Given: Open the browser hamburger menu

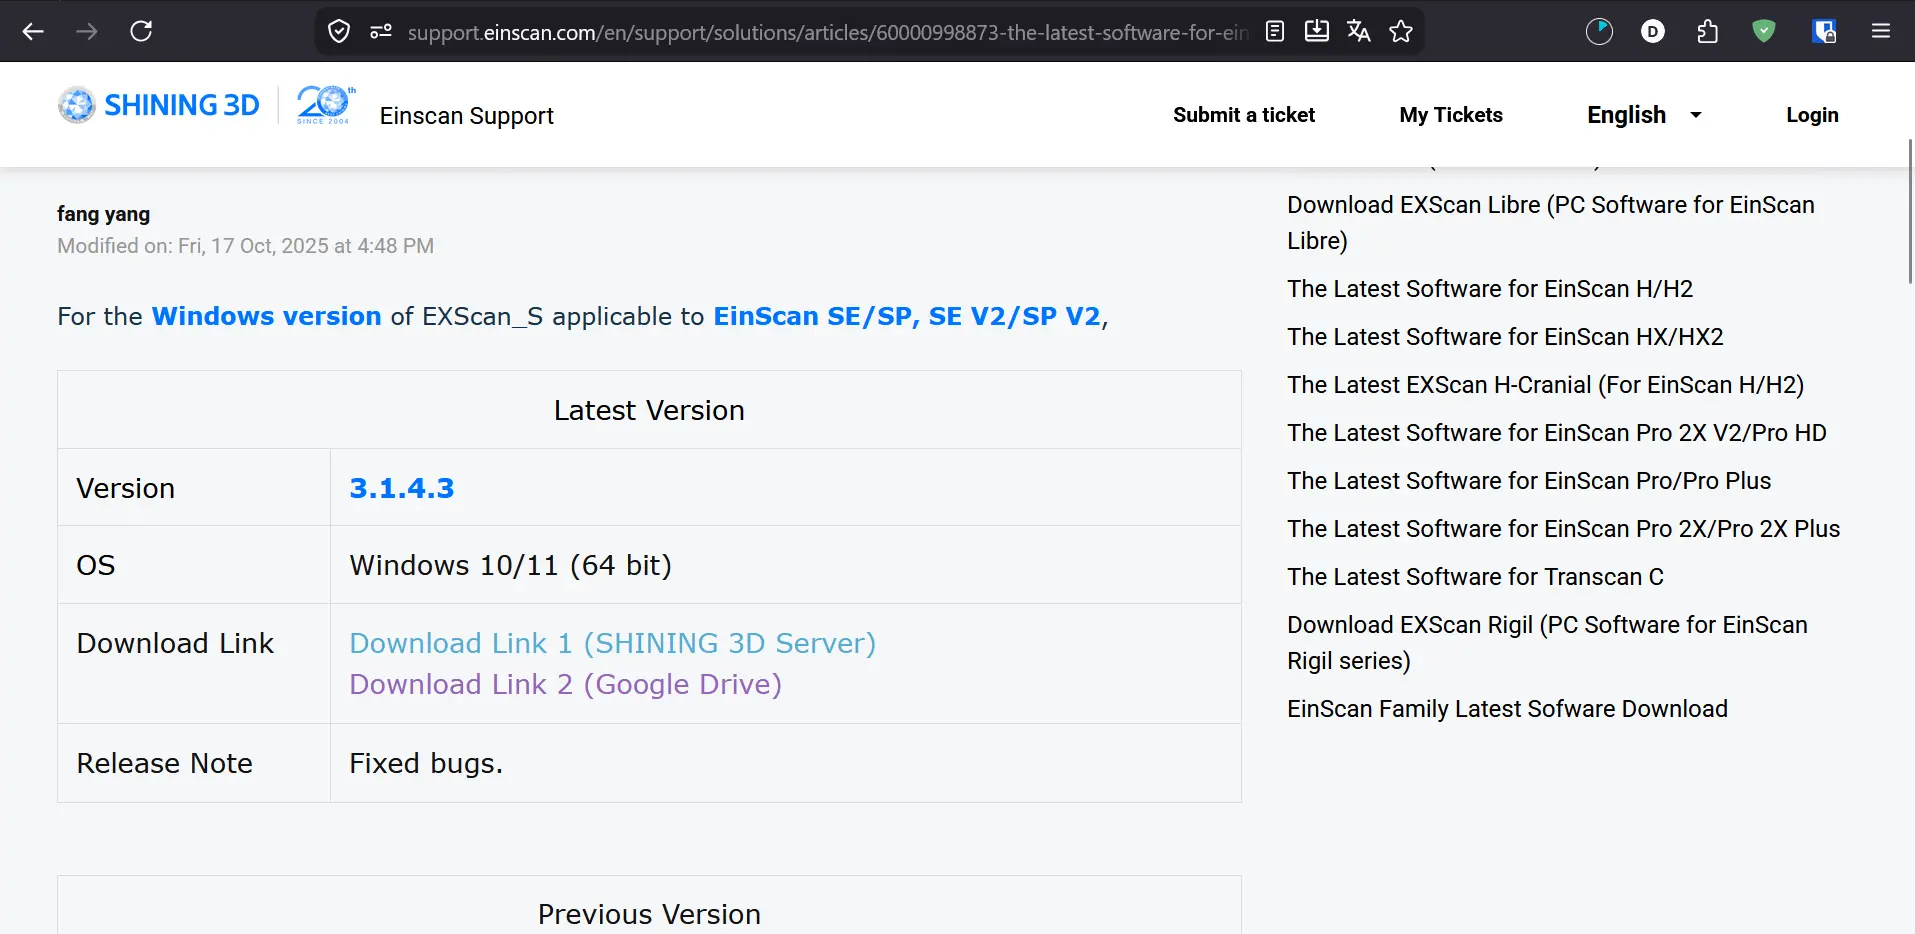Looking at the screenshot, I should pos(1881,31).
